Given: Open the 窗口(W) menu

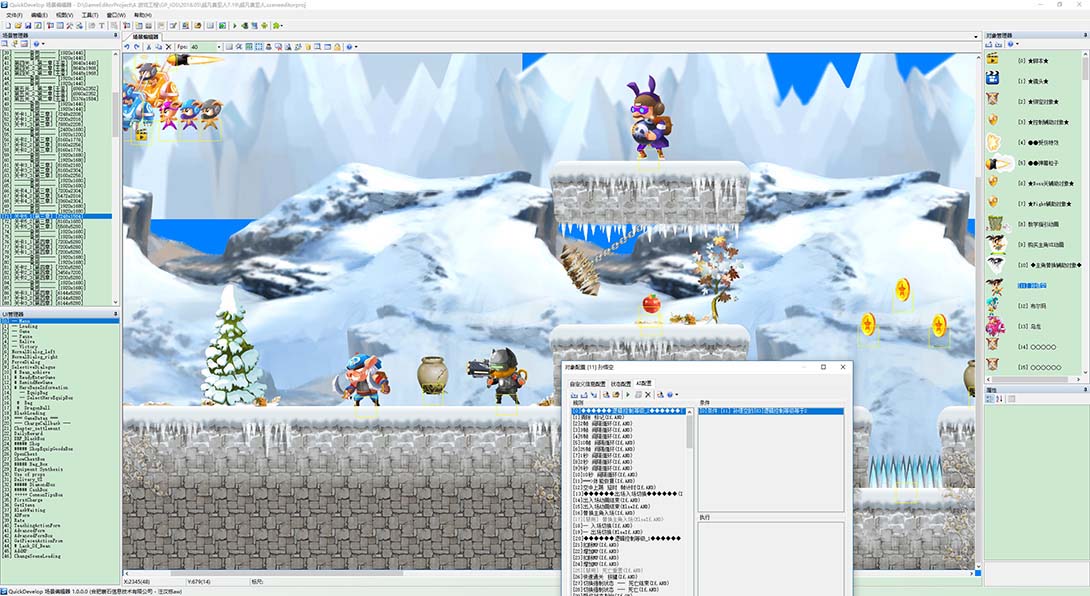Looking at the screenshot, I should pyautogui.click(x=116, y=15).
